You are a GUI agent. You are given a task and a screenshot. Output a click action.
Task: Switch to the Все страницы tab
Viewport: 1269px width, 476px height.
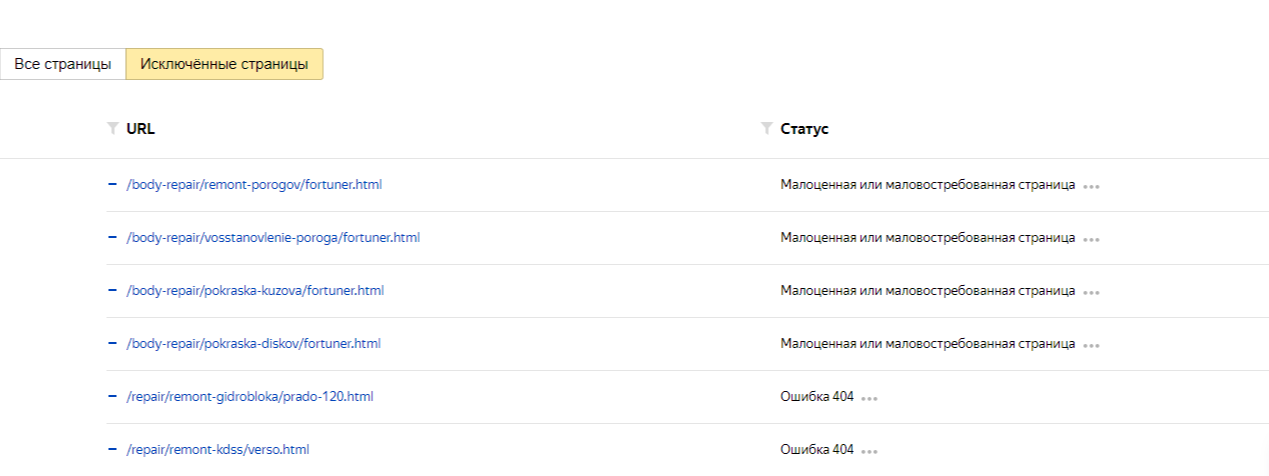pos(63,64)
